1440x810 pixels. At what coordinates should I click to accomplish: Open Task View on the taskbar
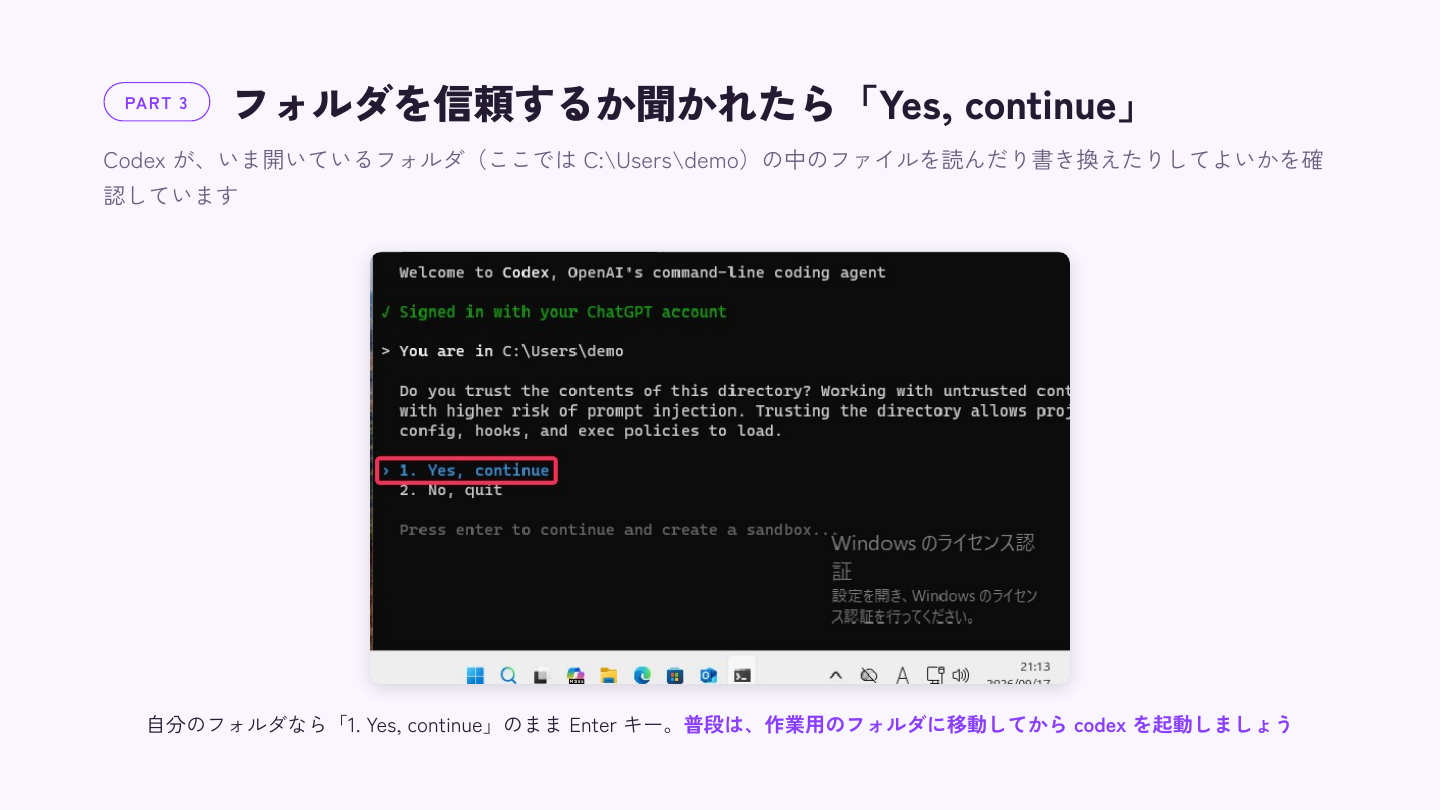pyautogui.click(x=541, y=675)
